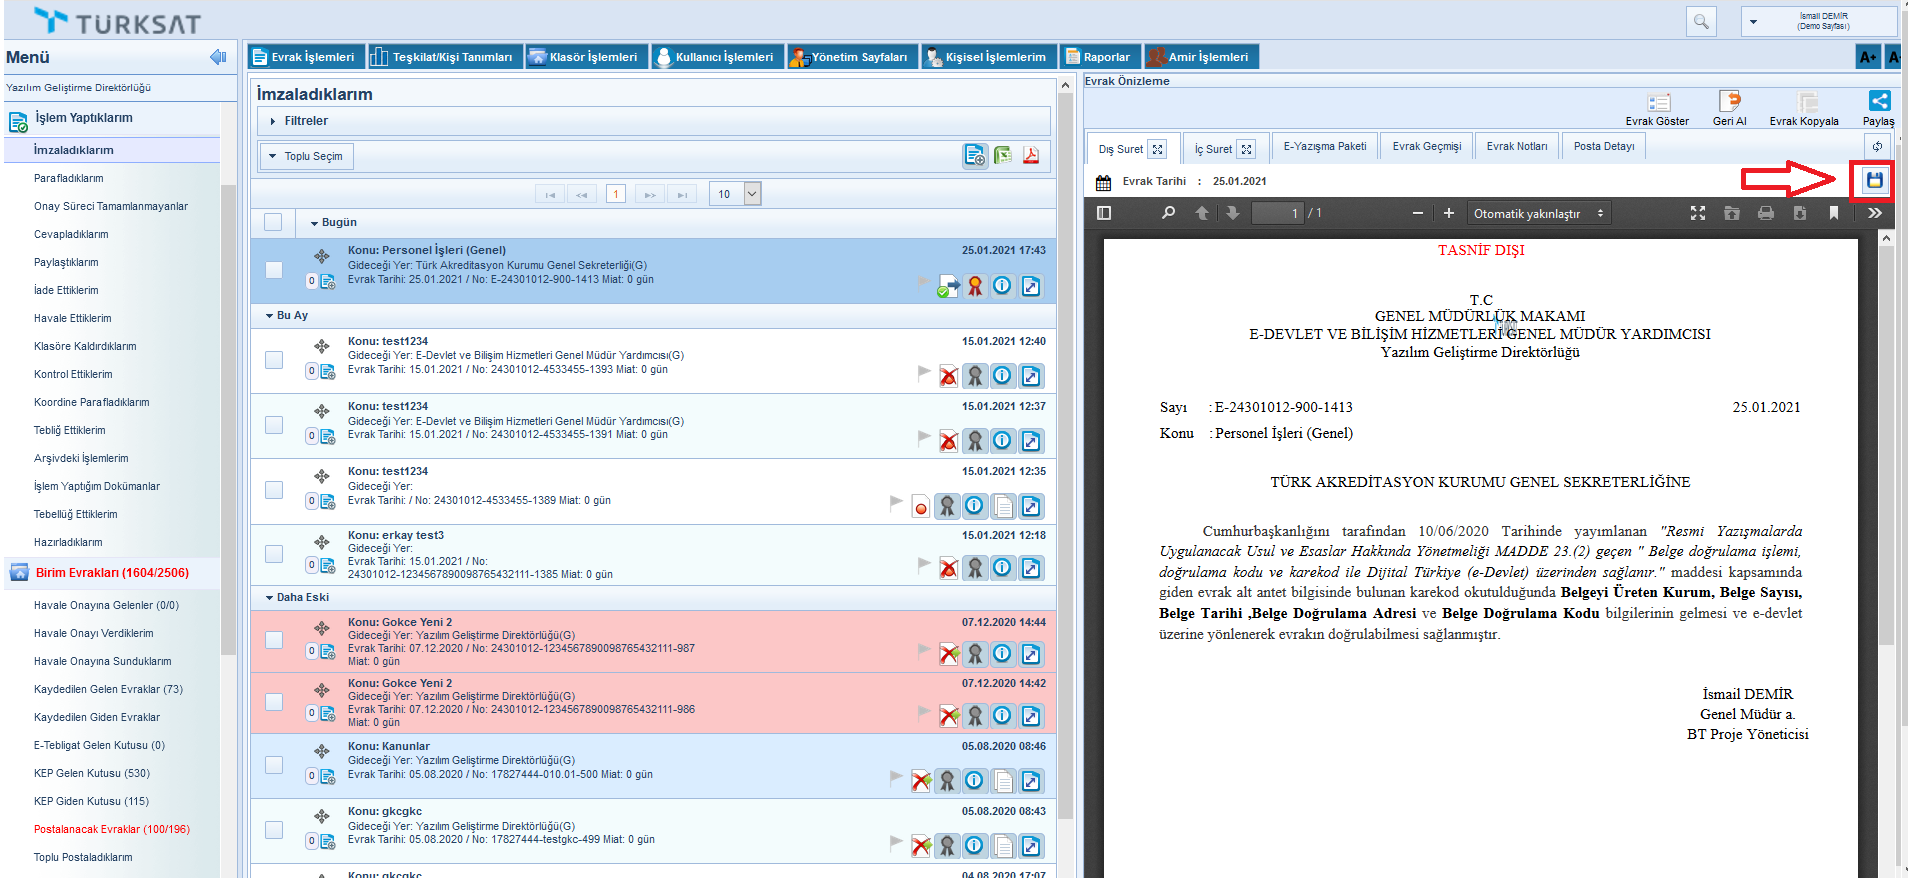Click the Evrak Göster icon
Screen dimensions: 1908x878
(x=1658, y=103)
